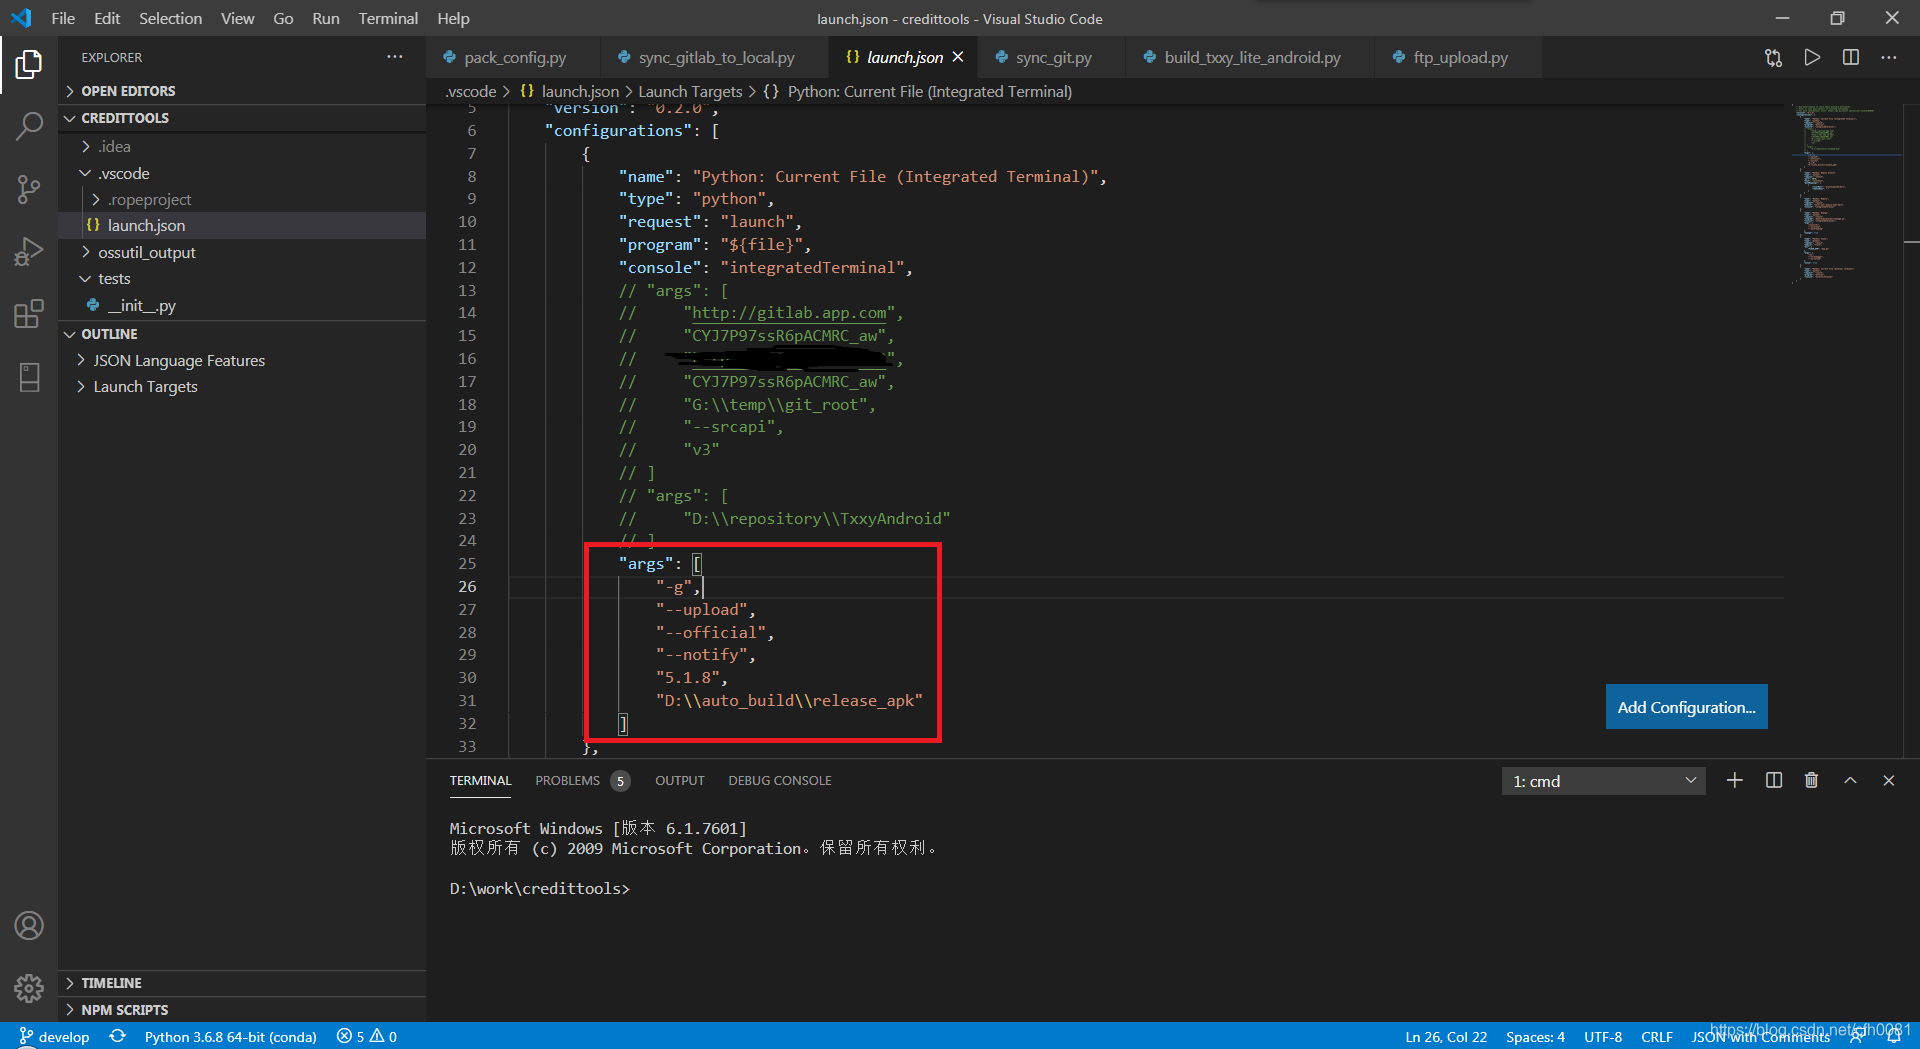Split the terminal panel
1920x1049 pixels.
tap(1774, 780)
